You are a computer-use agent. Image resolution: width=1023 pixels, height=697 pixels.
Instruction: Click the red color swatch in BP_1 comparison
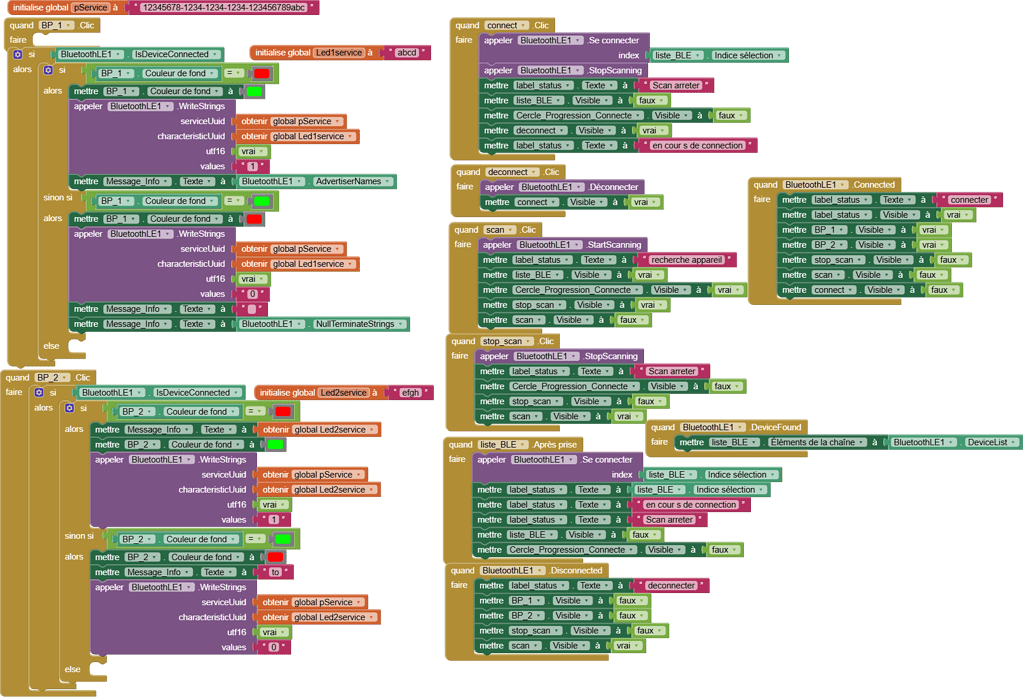coord(262,73)
